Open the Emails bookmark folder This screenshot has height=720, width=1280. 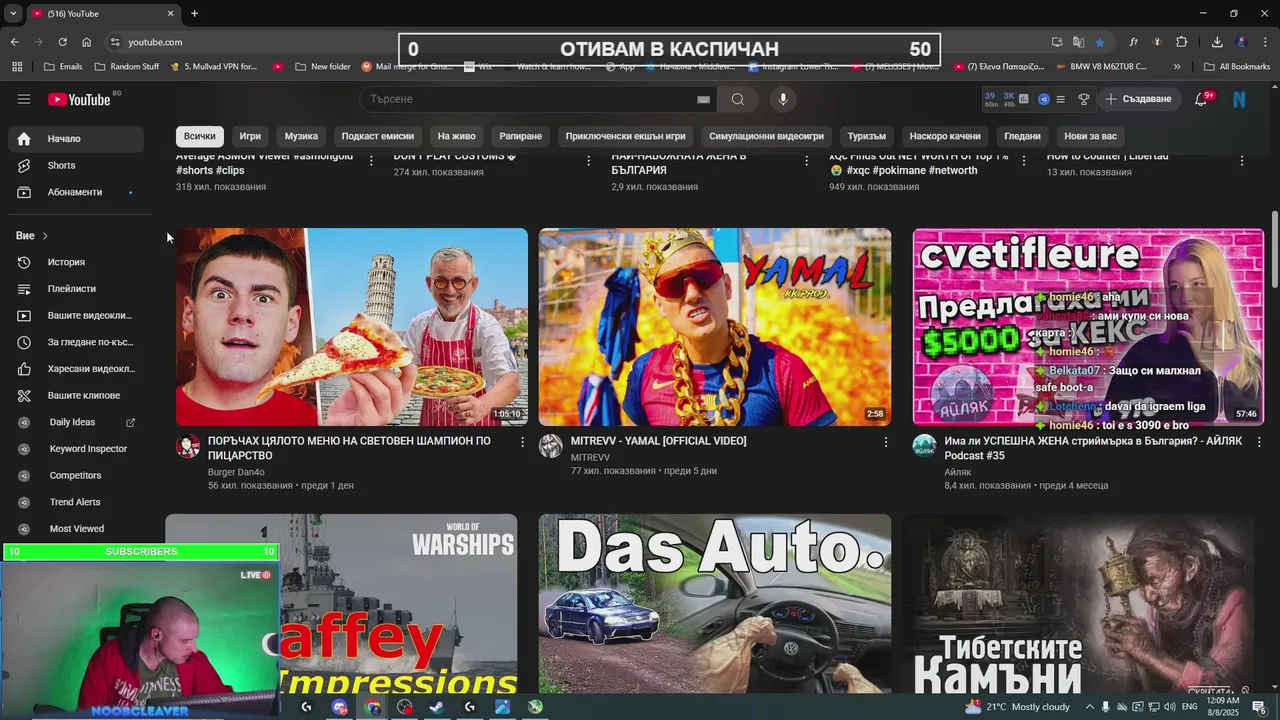point(63,67)
